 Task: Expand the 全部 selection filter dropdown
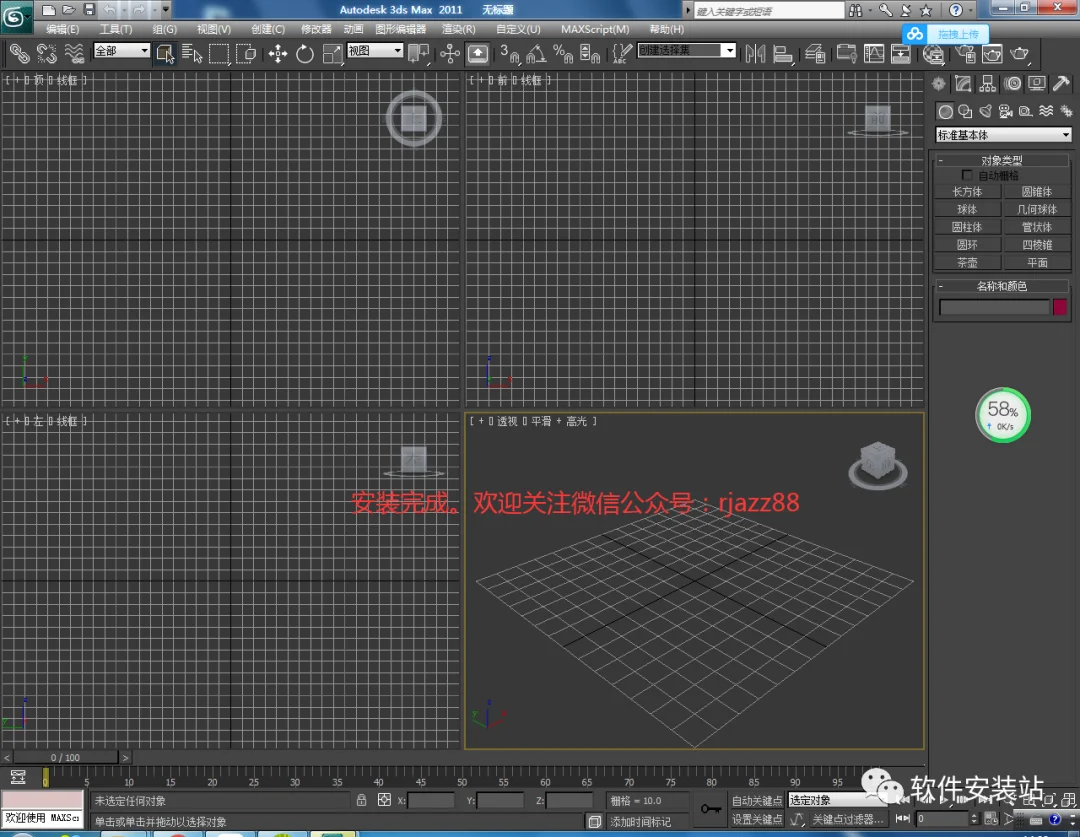122,50
